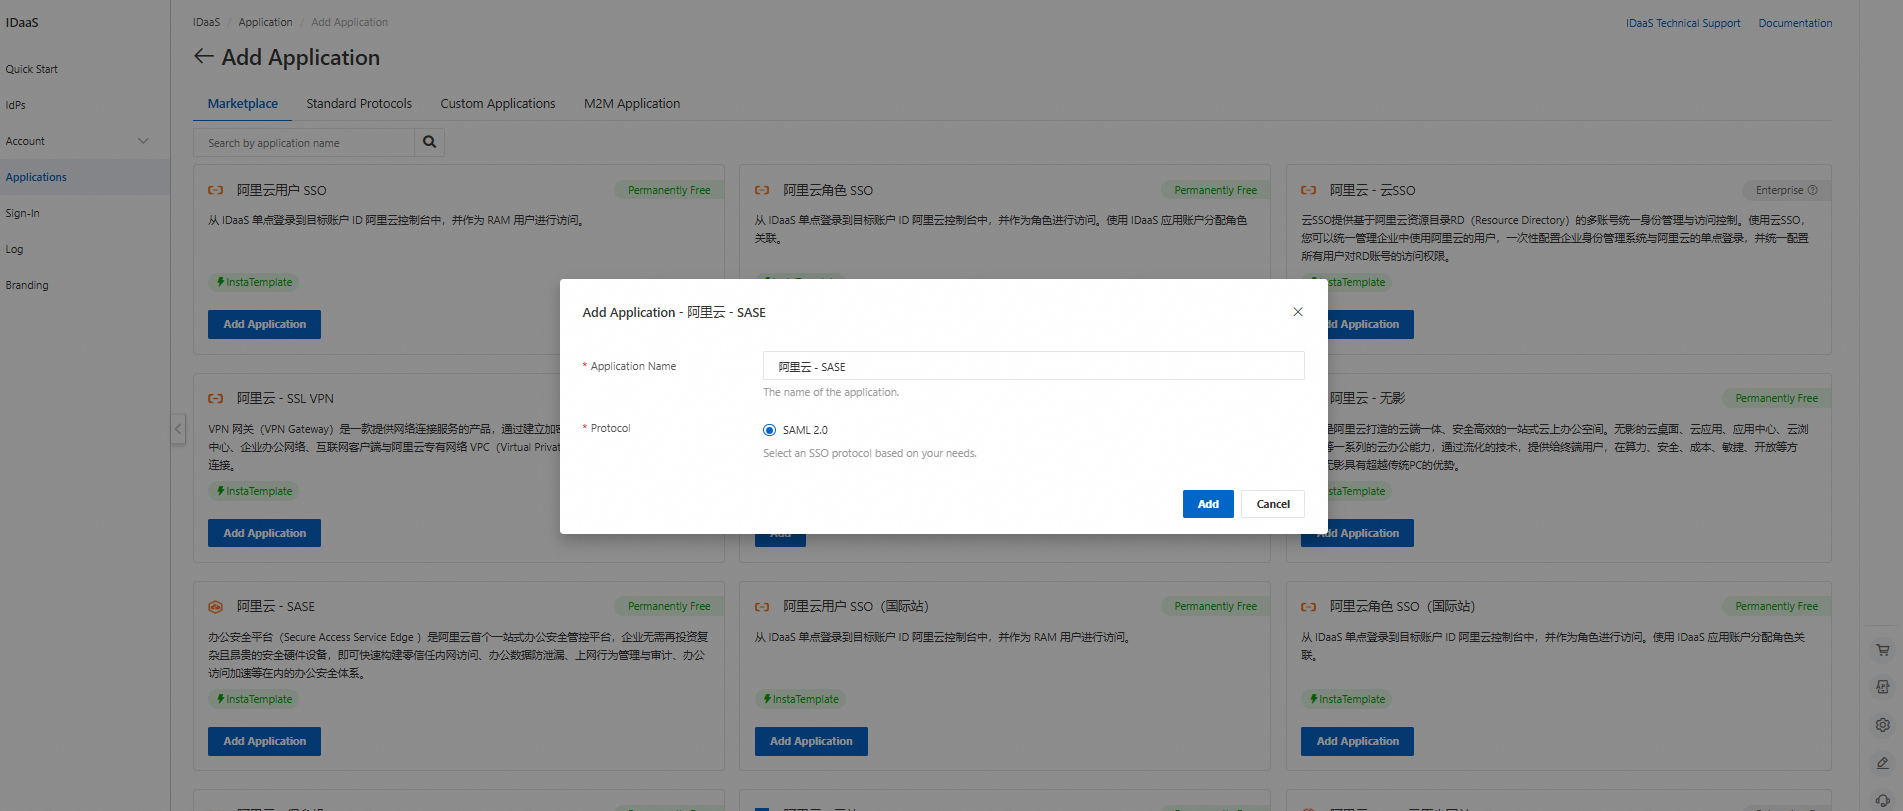
Task: Click the headset support icon
Action: tap(1883, 800)
